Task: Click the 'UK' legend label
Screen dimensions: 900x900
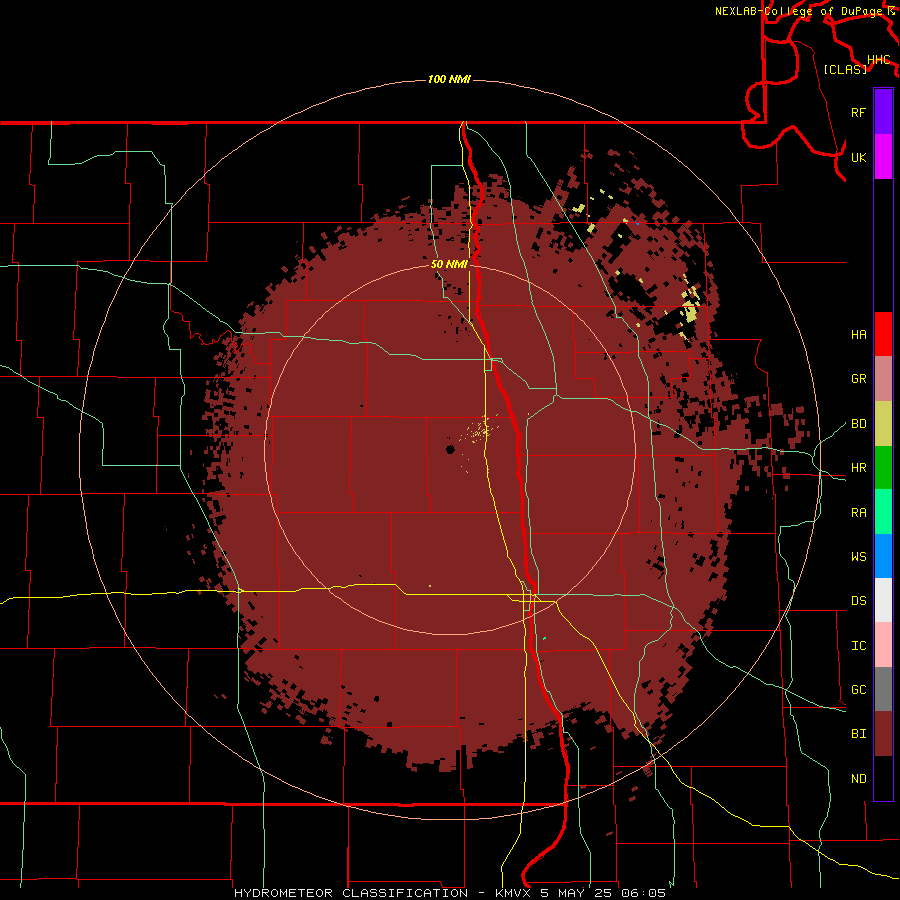Action: point(858,157)
